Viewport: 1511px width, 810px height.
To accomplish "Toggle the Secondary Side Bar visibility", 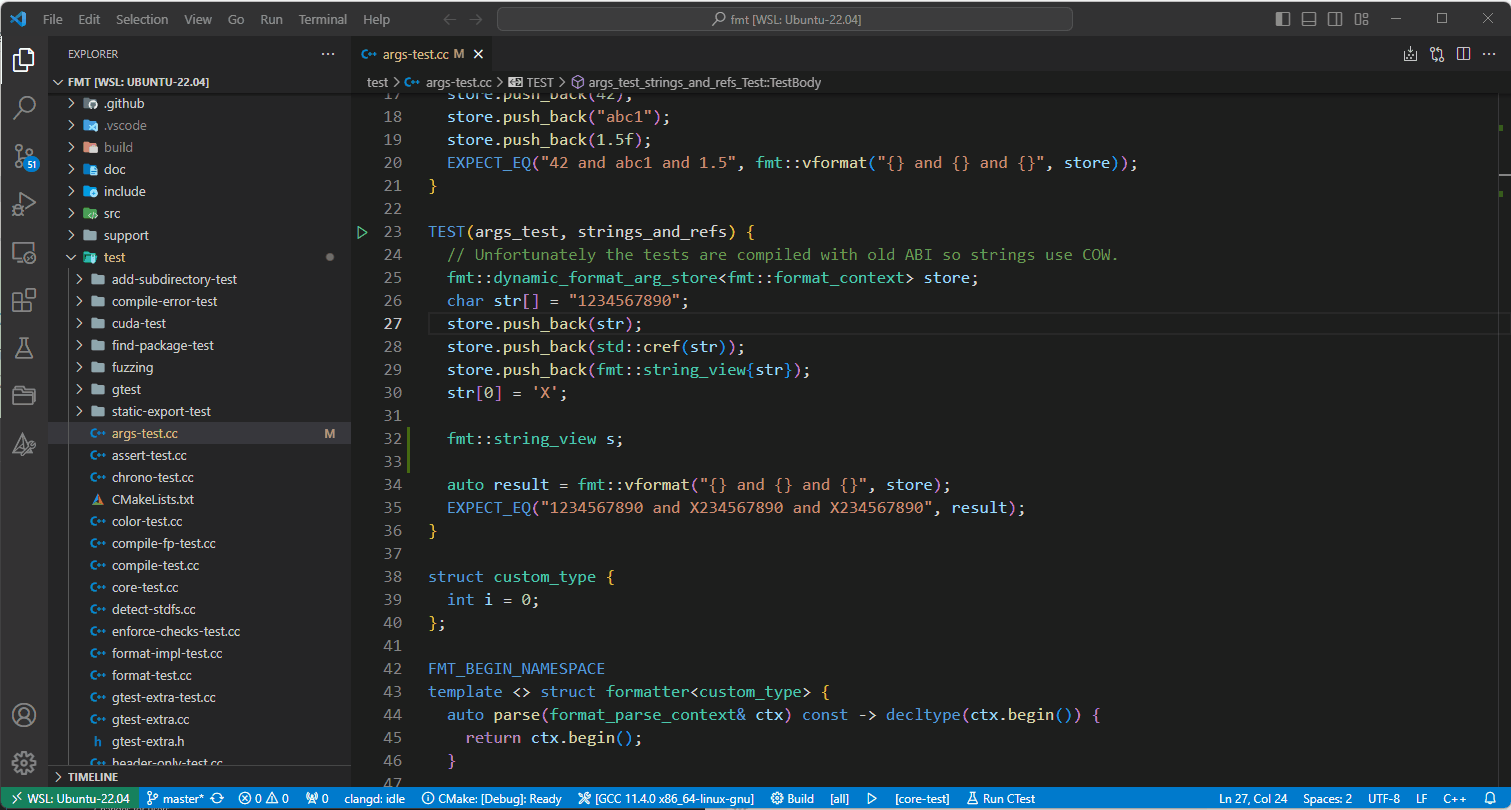I will [1334, 18].
